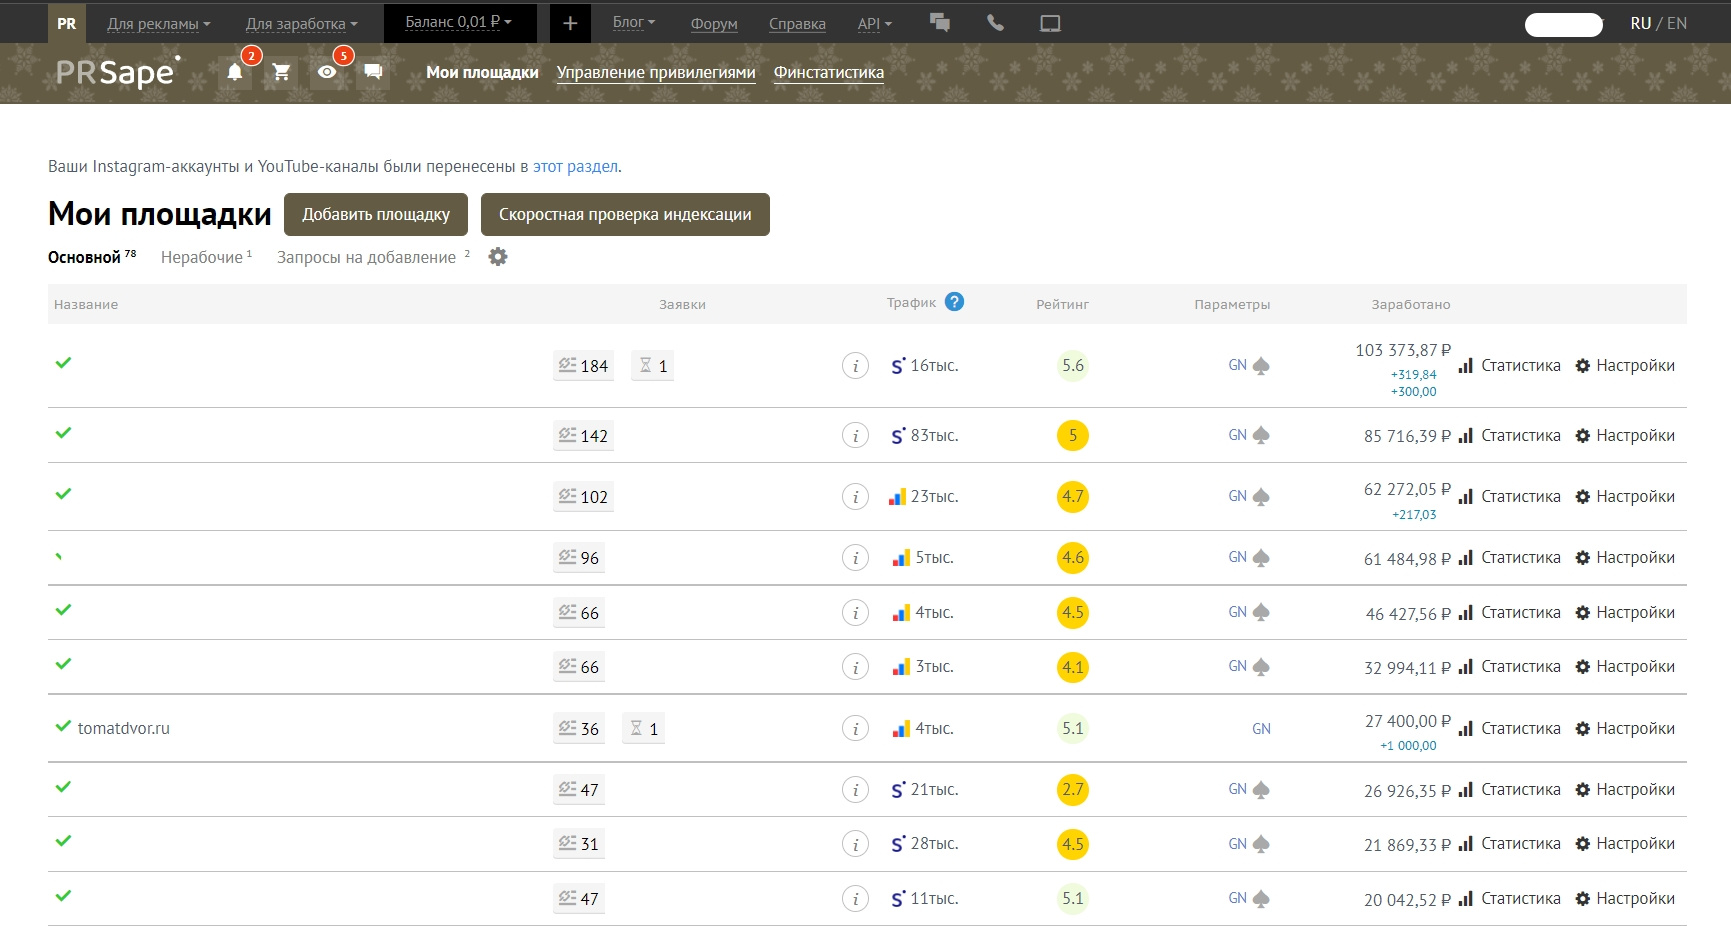
Task: Click the phone icon in top bar
Action: point(995,23)
